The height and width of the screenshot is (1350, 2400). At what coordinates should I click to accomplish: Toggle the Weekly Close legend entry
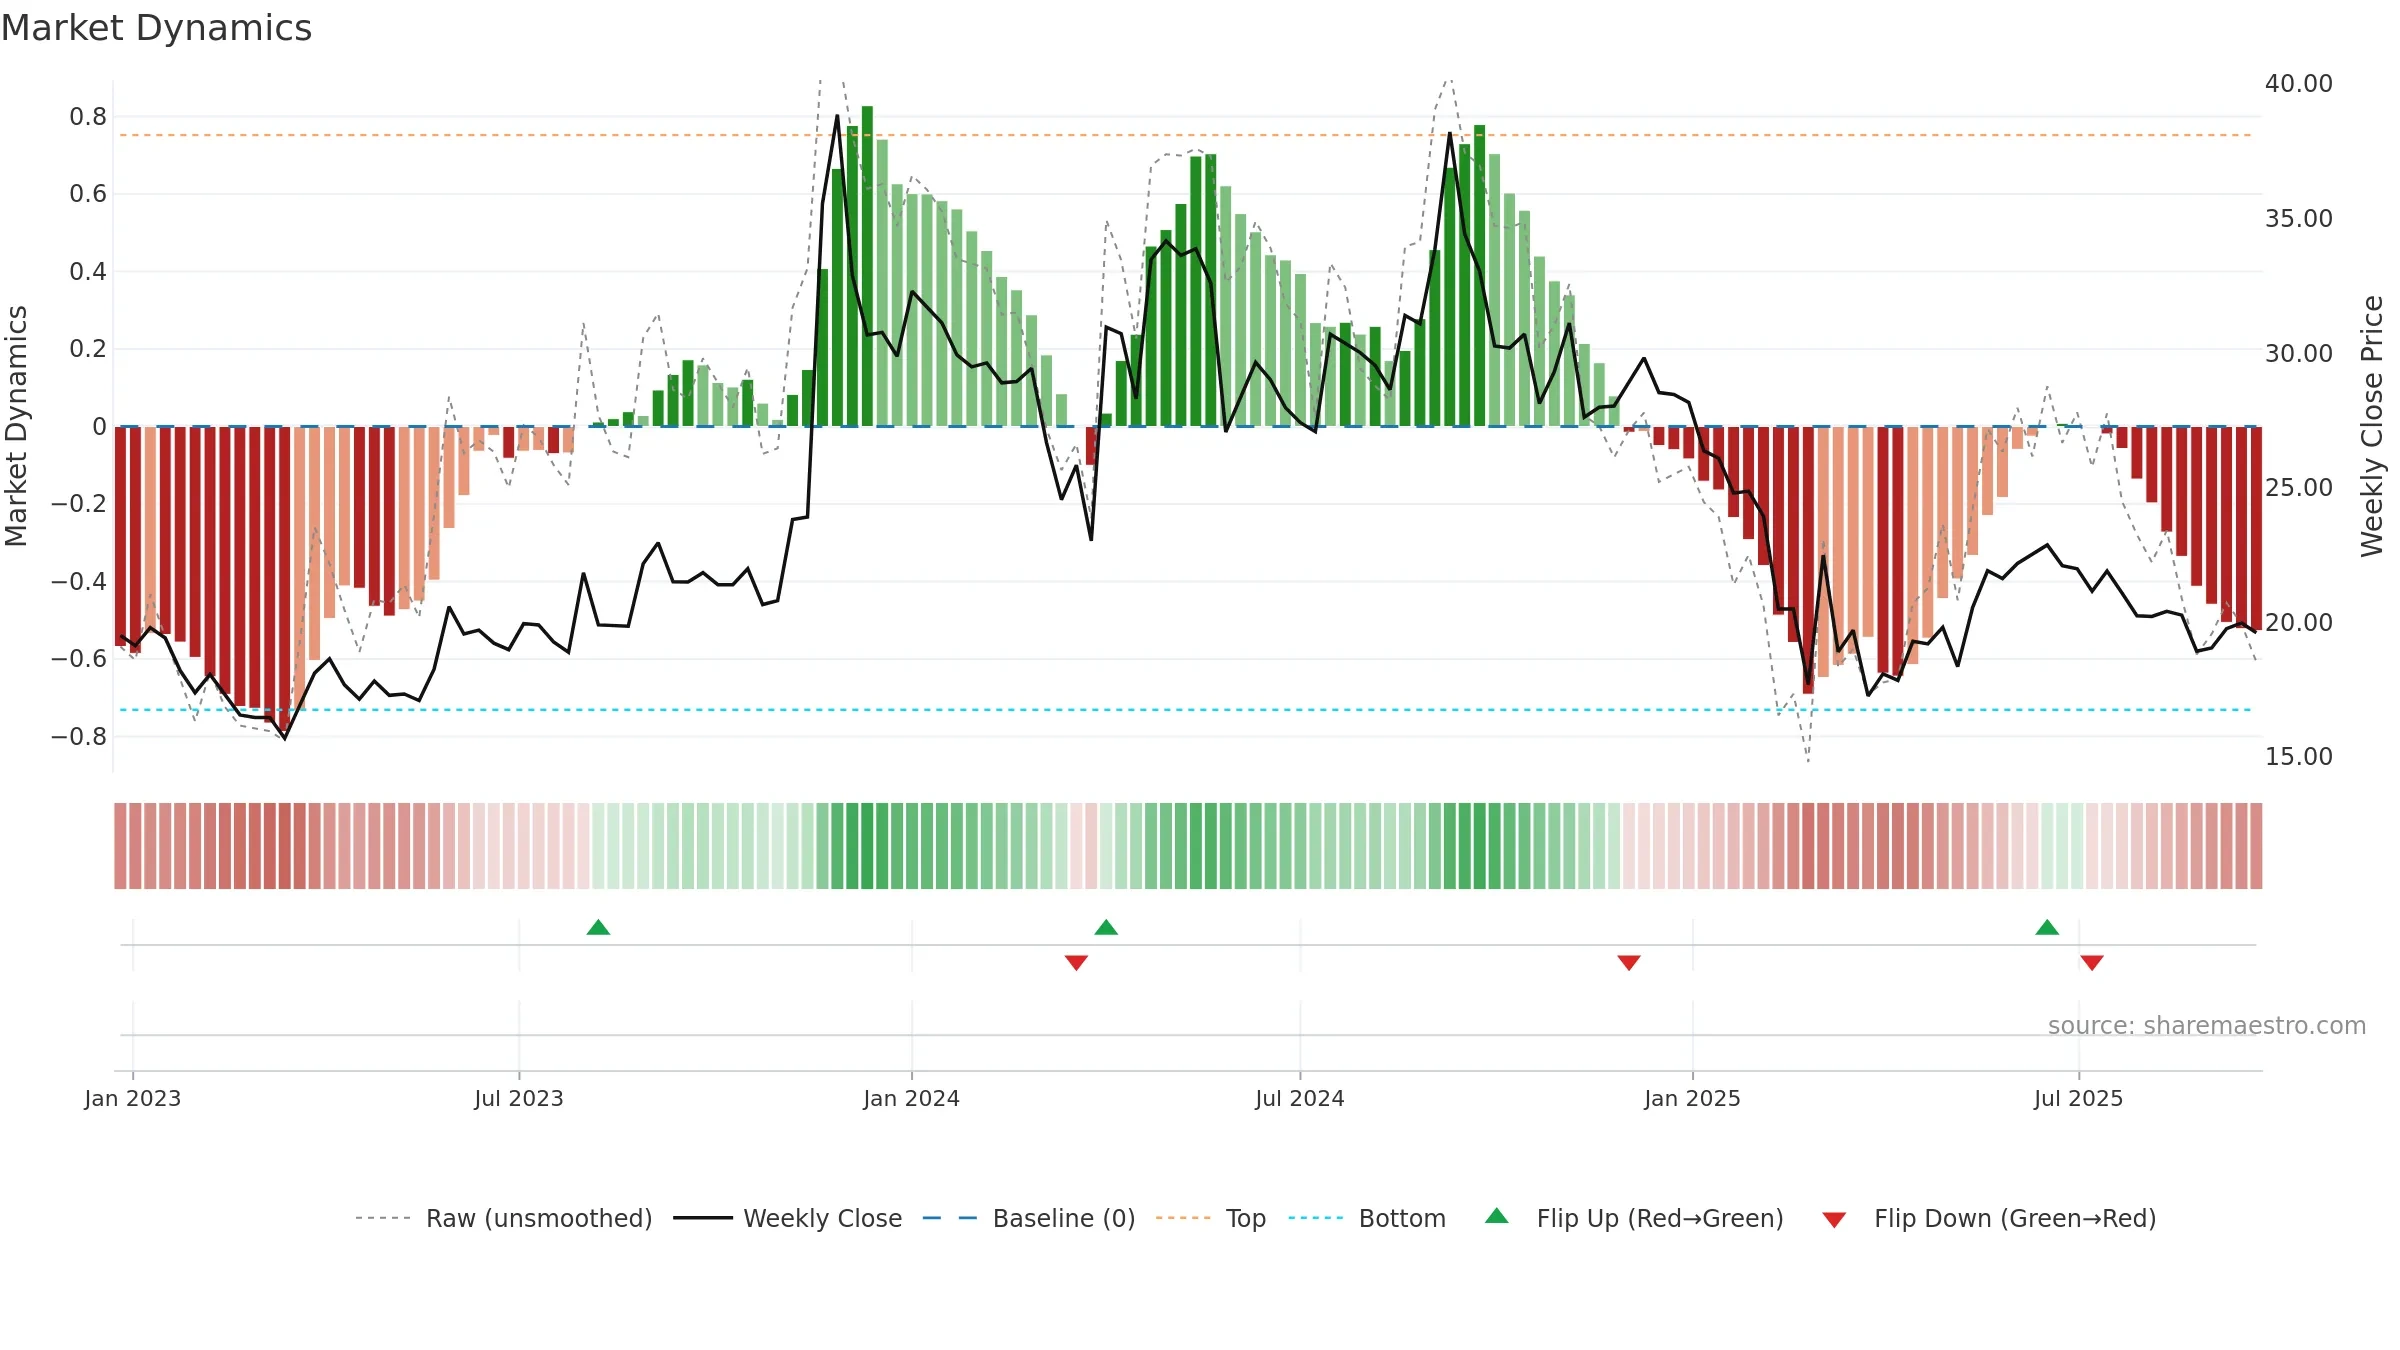[x=787, y=1218]
